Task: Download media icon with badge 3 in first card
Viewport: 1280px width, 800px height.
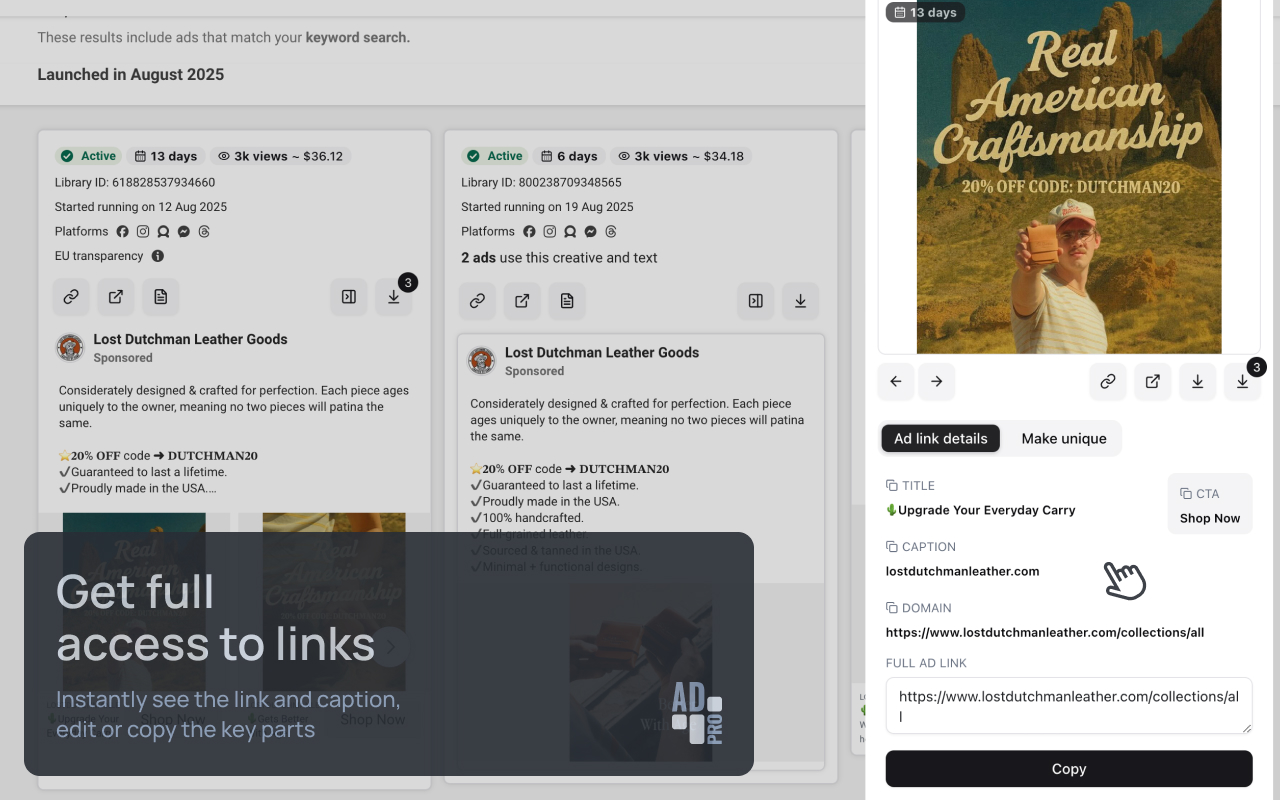Action: [x=394, y=297]
